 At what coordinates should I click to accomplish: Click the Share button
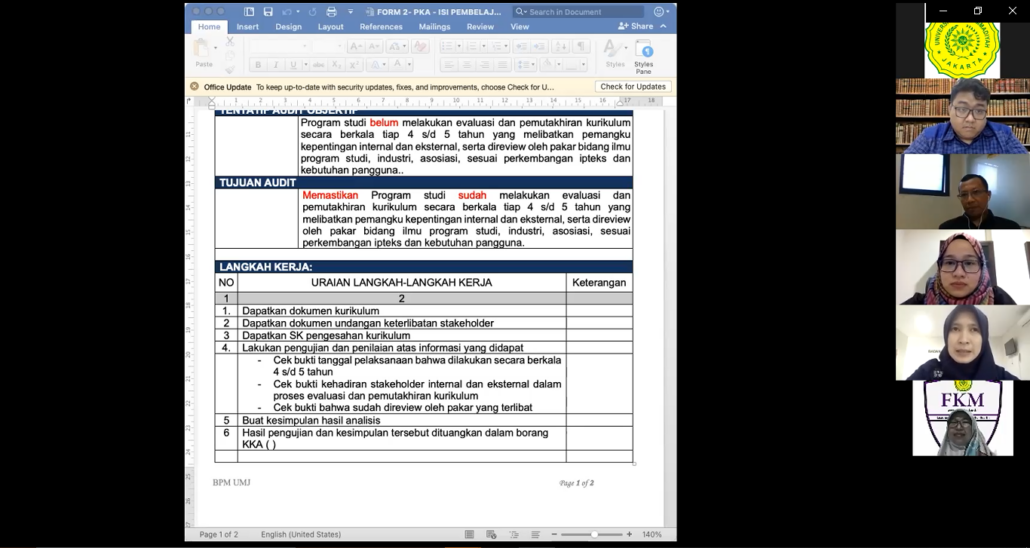pyautogui.click(x=635, y=26)
